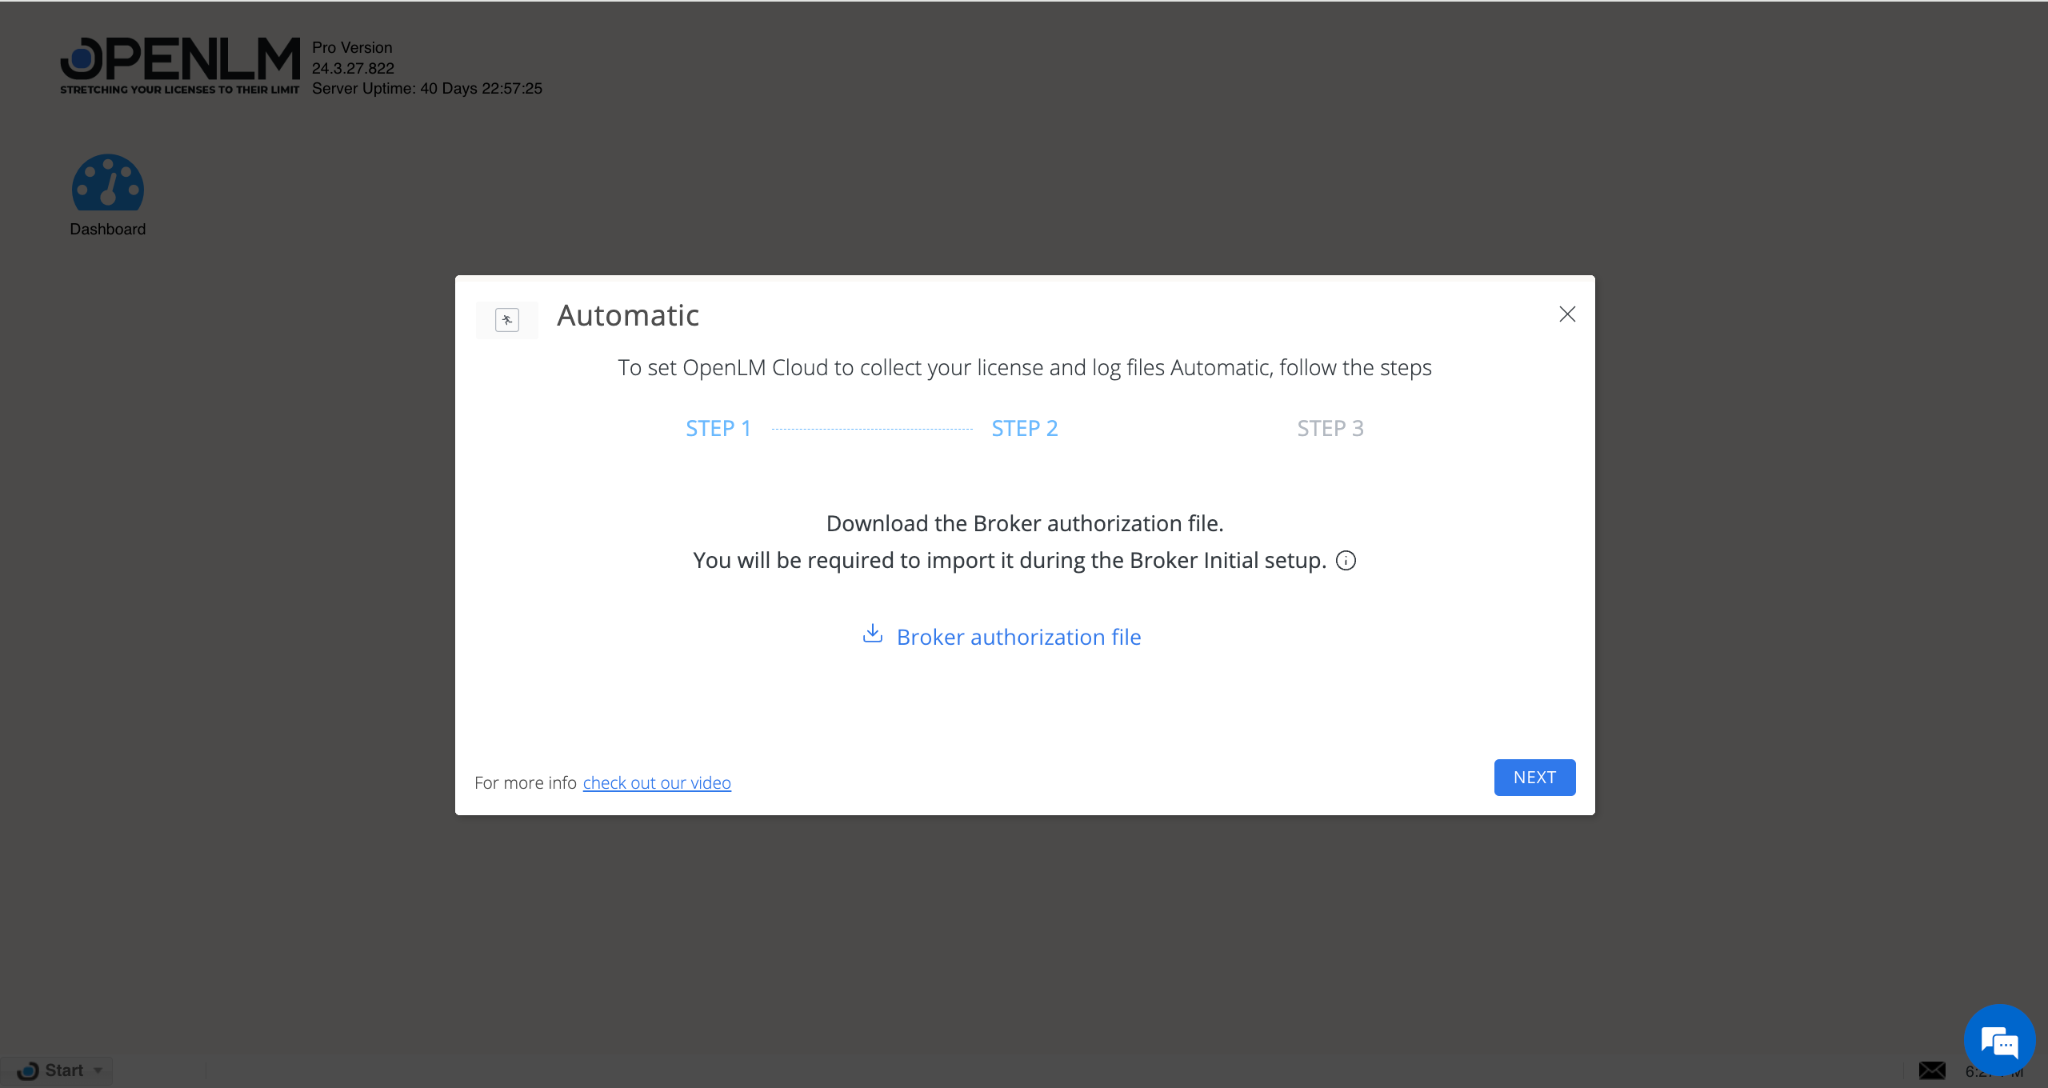2048x1088 pixels.
Task: Select Dashboard by its sidebar label
Action: [107, 228]
